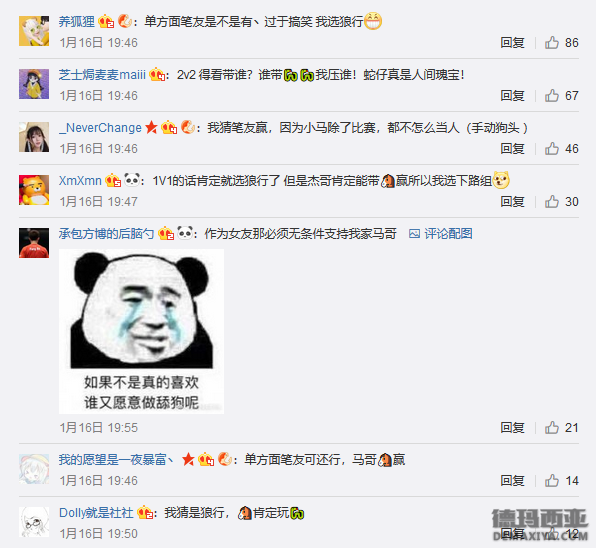
Task: Reply to the XmXmn comment
Action: pyautogui.click(x=512, y=201)
